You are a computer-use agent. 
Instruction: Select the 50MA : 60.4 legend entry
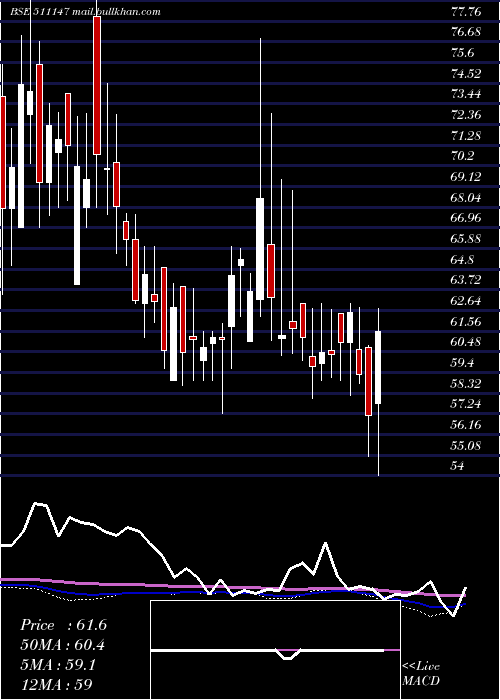coord(63,645)
